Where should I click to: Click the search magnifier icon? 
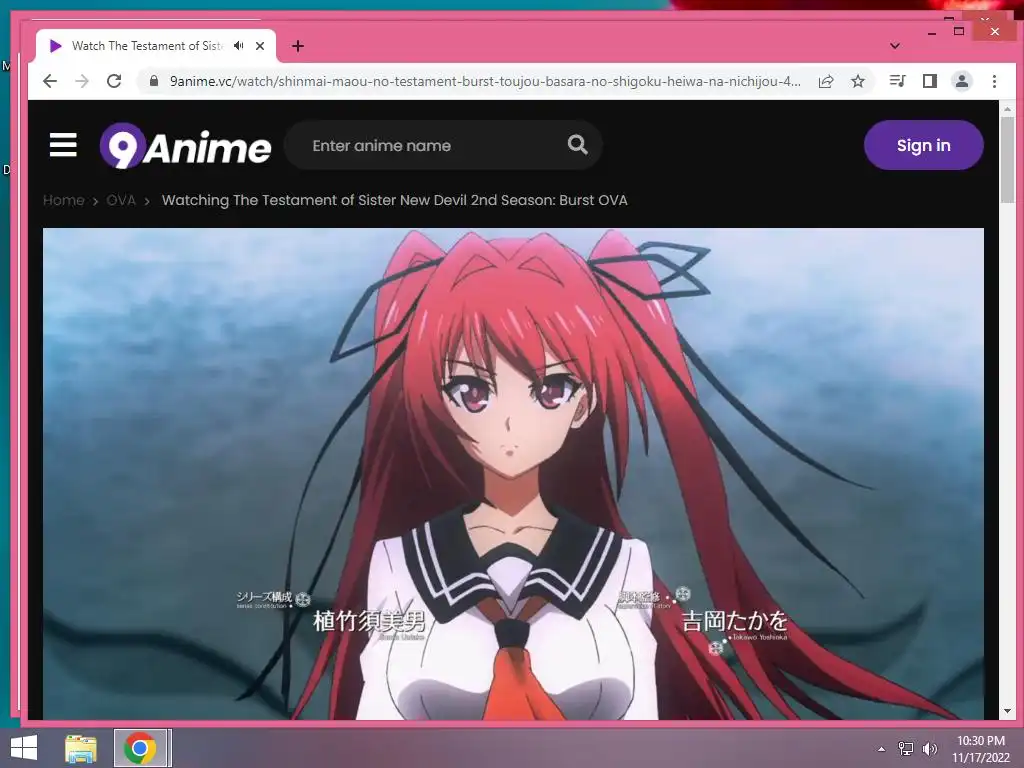pos(577,144)
